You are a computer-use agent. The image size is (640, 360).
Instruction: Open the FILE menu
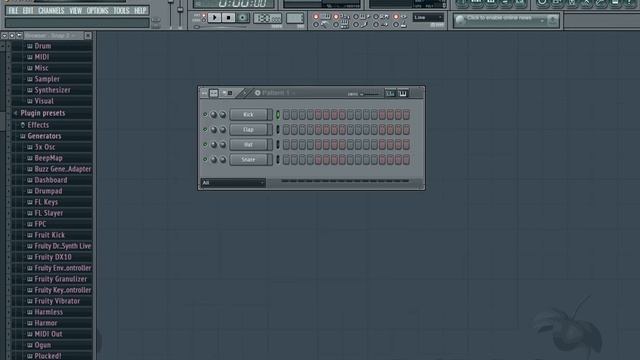coord(13,11)
